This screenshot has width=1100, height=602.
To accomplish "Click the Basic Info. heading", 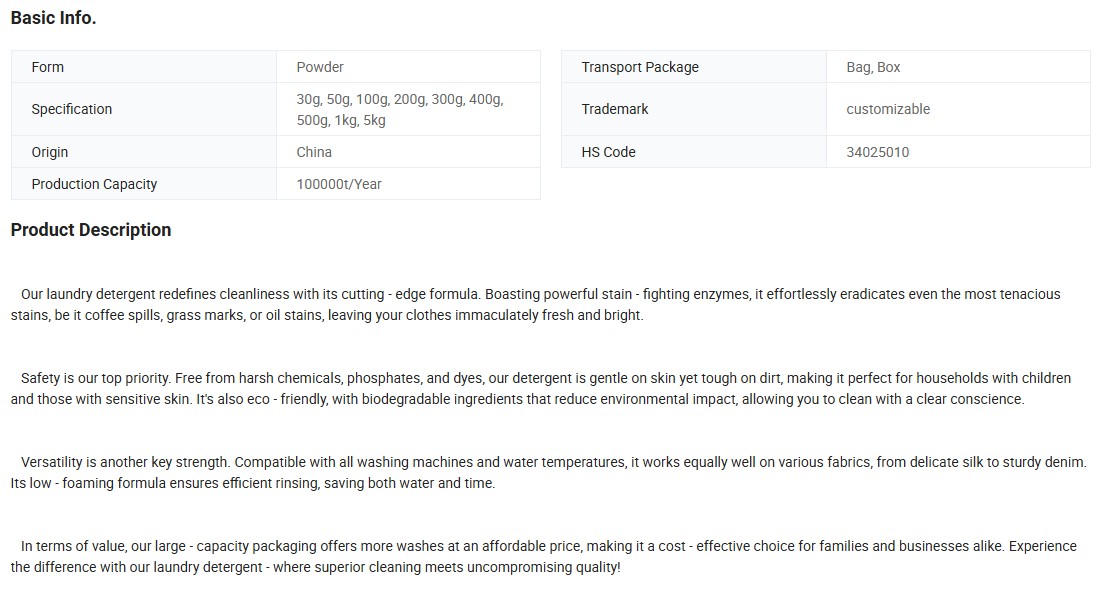I will coord(53,18).
